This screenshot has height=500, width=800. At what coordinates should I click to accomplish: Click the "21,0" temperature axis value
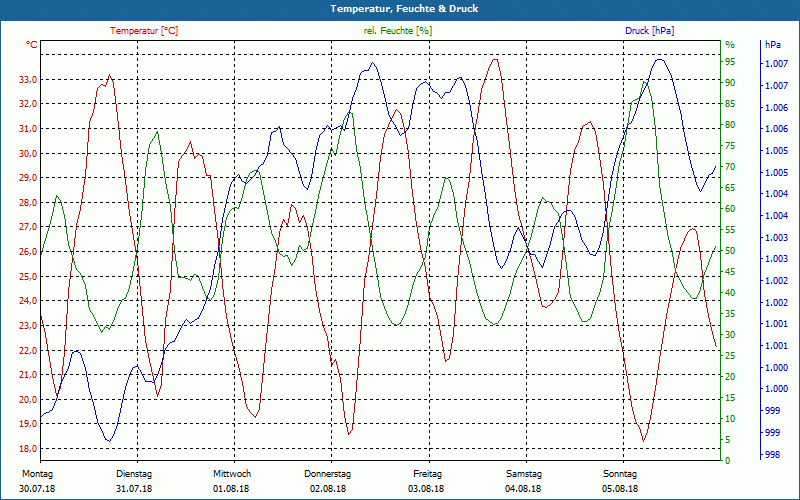28,375
